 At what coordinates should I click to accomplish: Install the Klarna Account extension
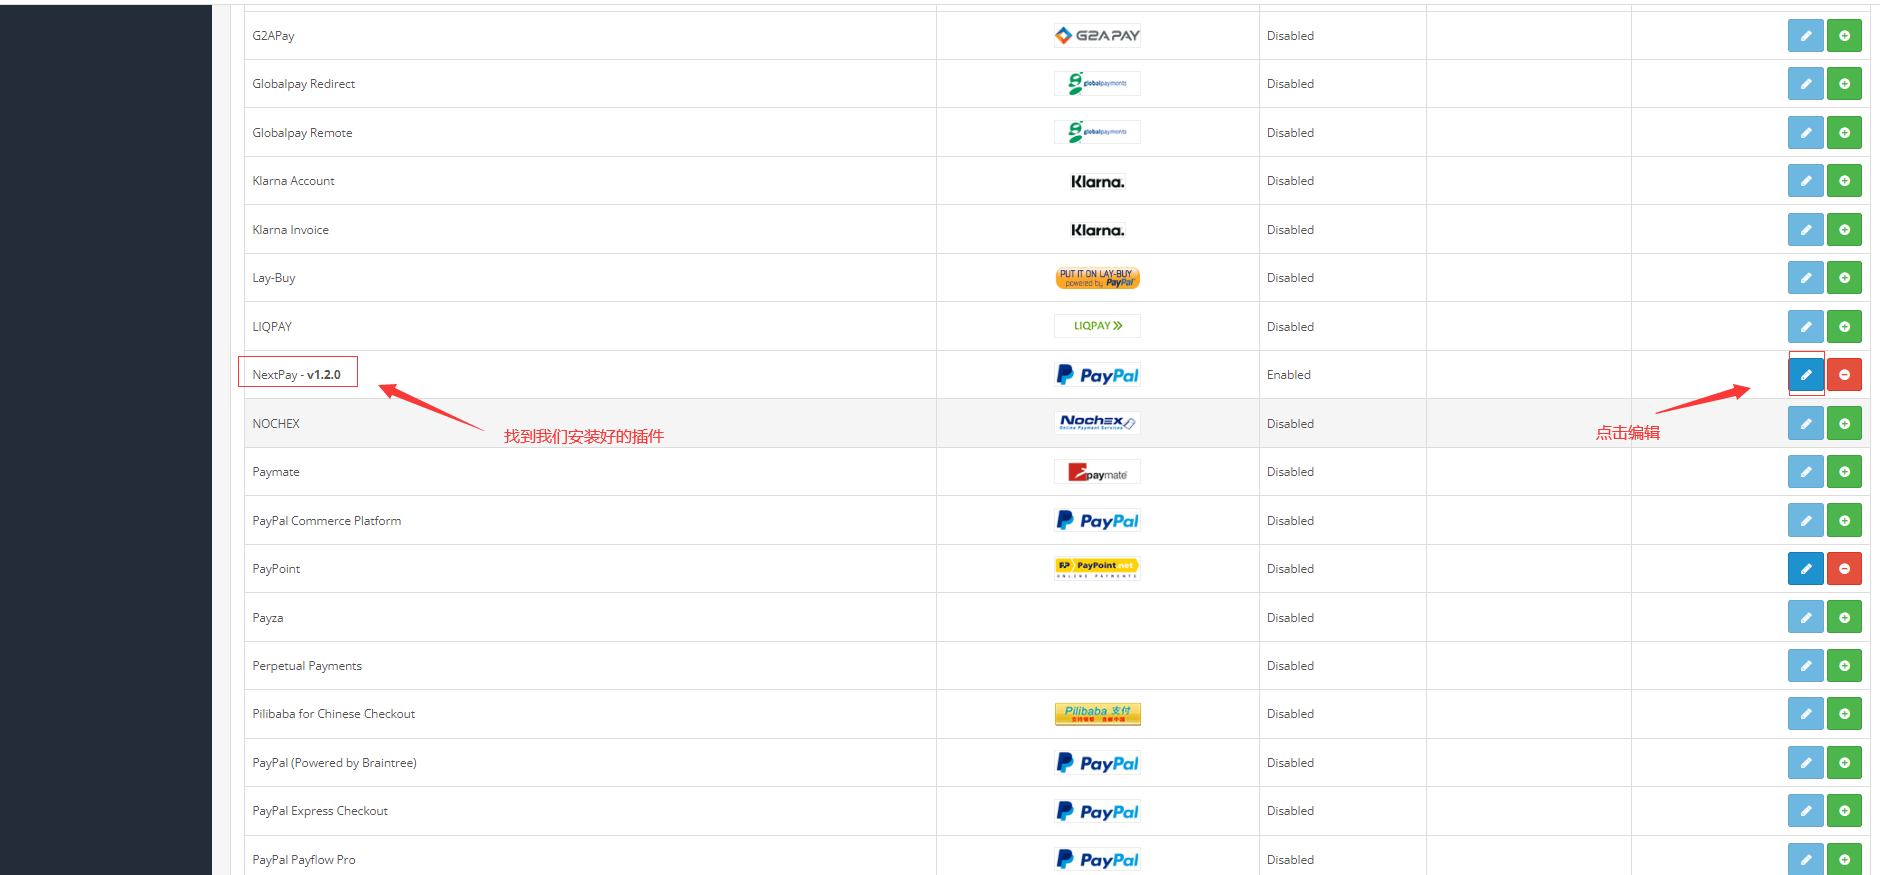click(1844, 181)
